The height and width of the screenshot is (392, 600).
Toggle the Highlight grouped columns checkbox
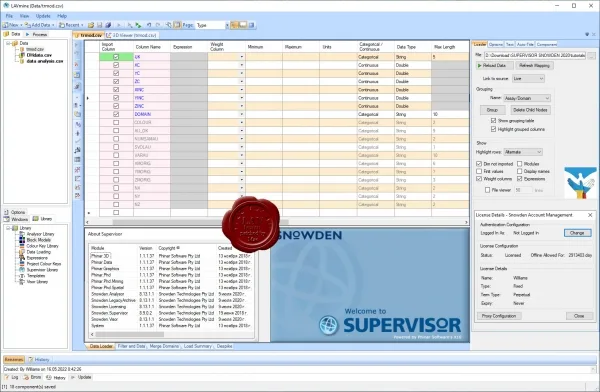(x=493, y=129)
